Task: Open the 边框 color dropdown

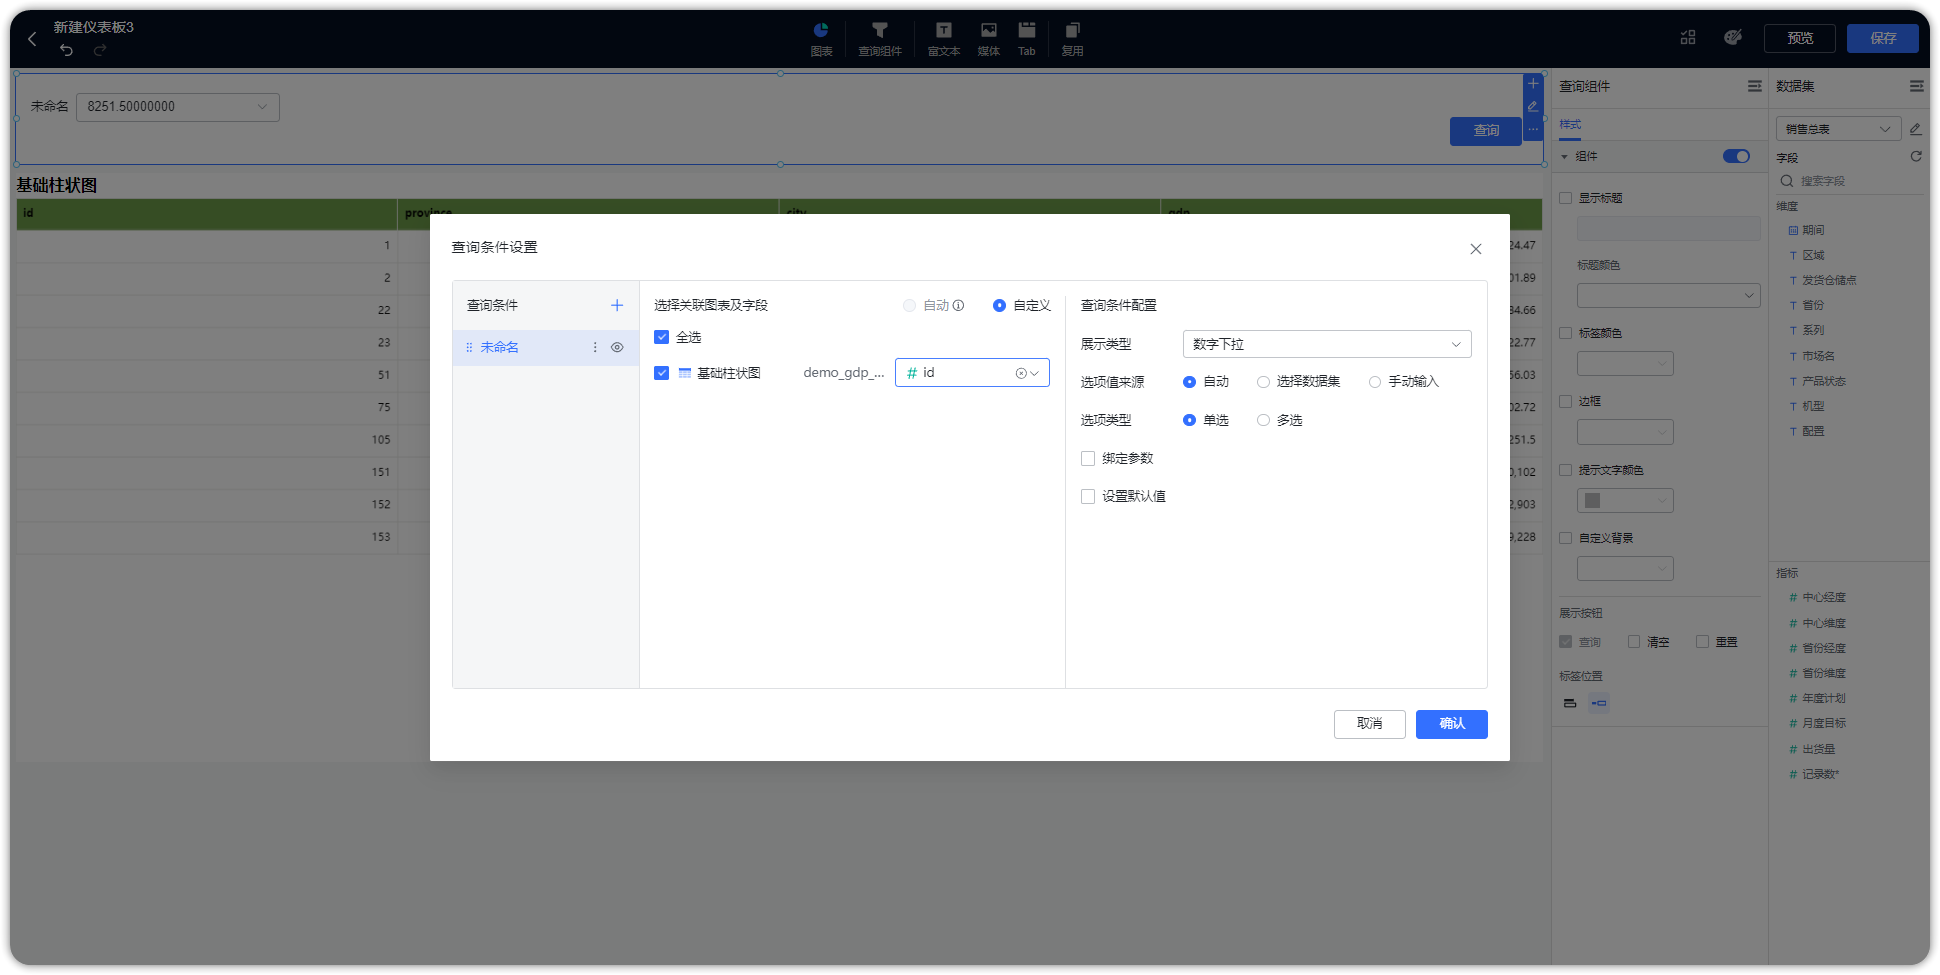Action: pos(1625,432)
